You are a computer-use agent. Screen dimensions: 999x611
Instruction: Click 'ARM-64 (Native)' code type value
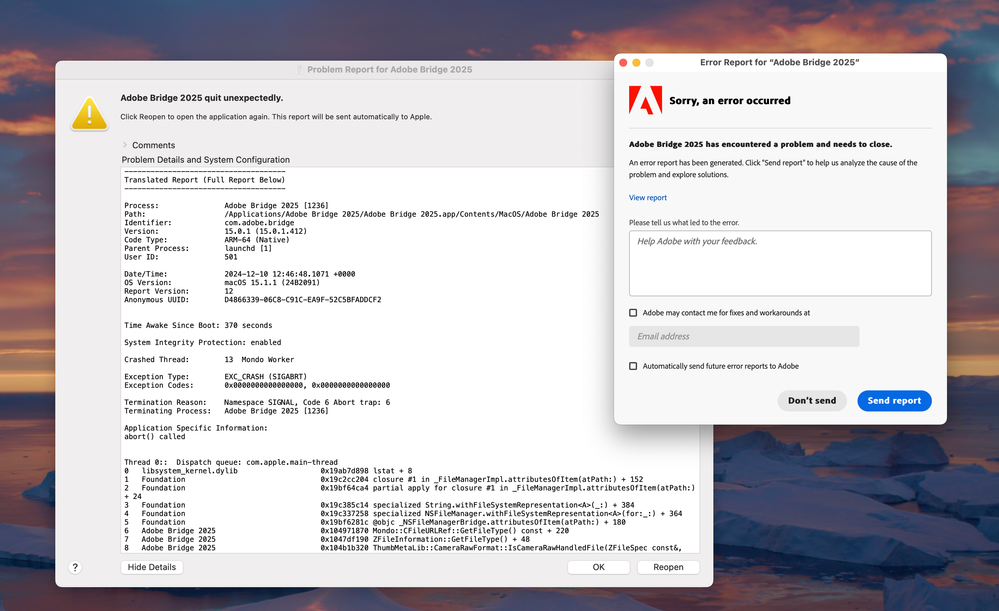click(x=257, y=240)
